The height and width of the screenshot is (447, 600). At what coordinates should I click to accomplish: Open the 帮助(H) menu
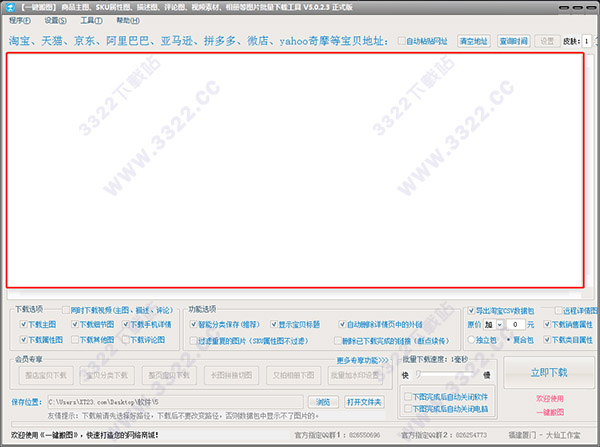click(128, 20)
